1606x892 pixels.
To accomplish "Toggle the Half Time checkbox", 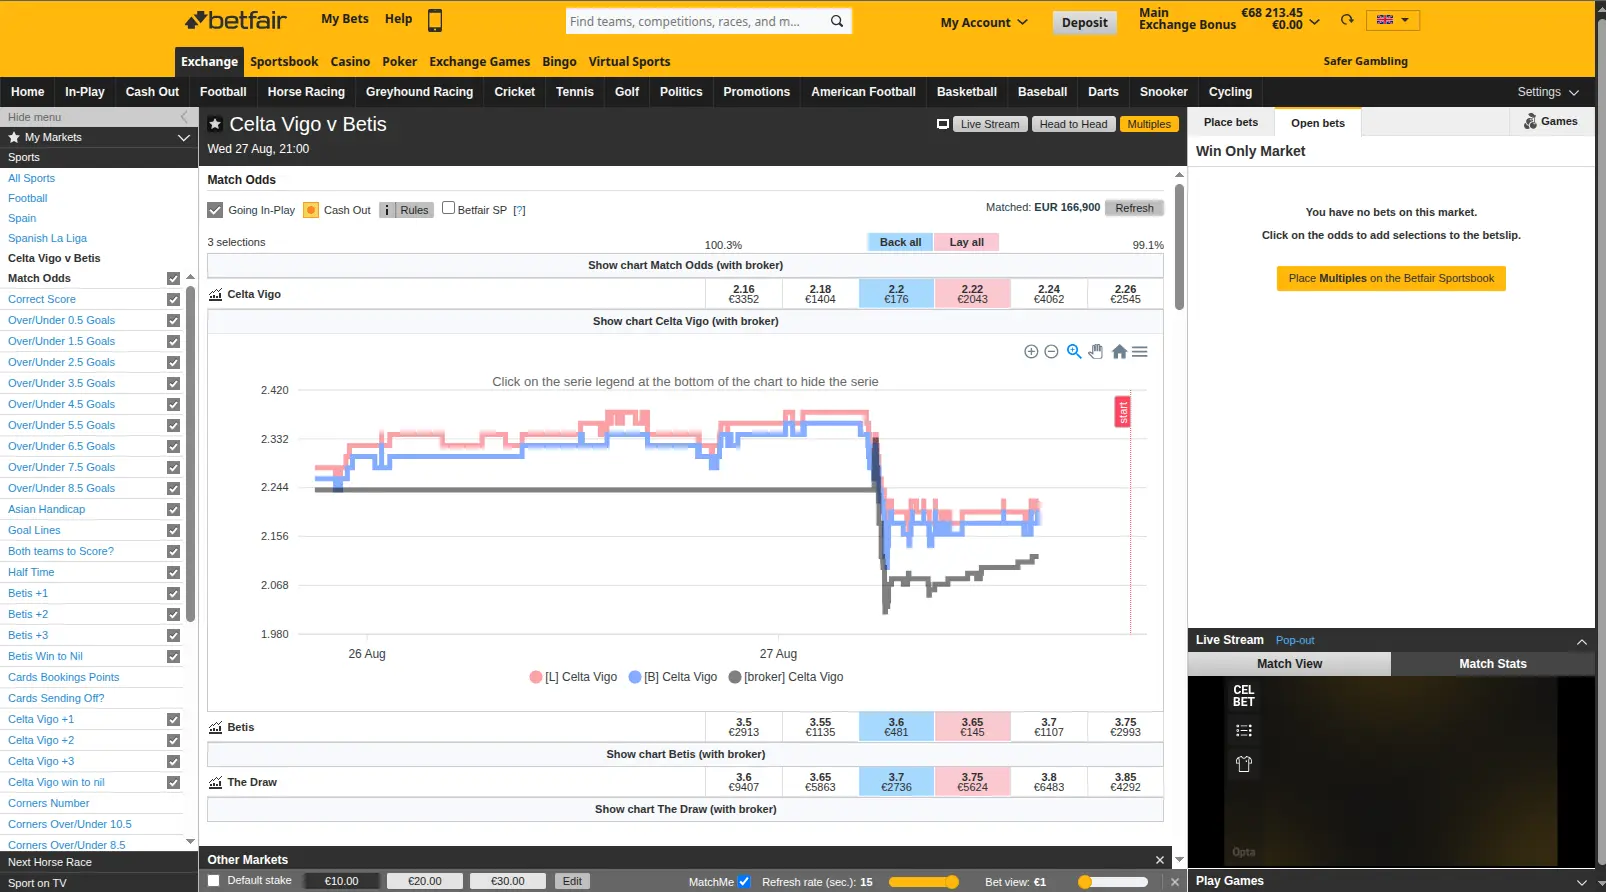I will pos(173,572).
